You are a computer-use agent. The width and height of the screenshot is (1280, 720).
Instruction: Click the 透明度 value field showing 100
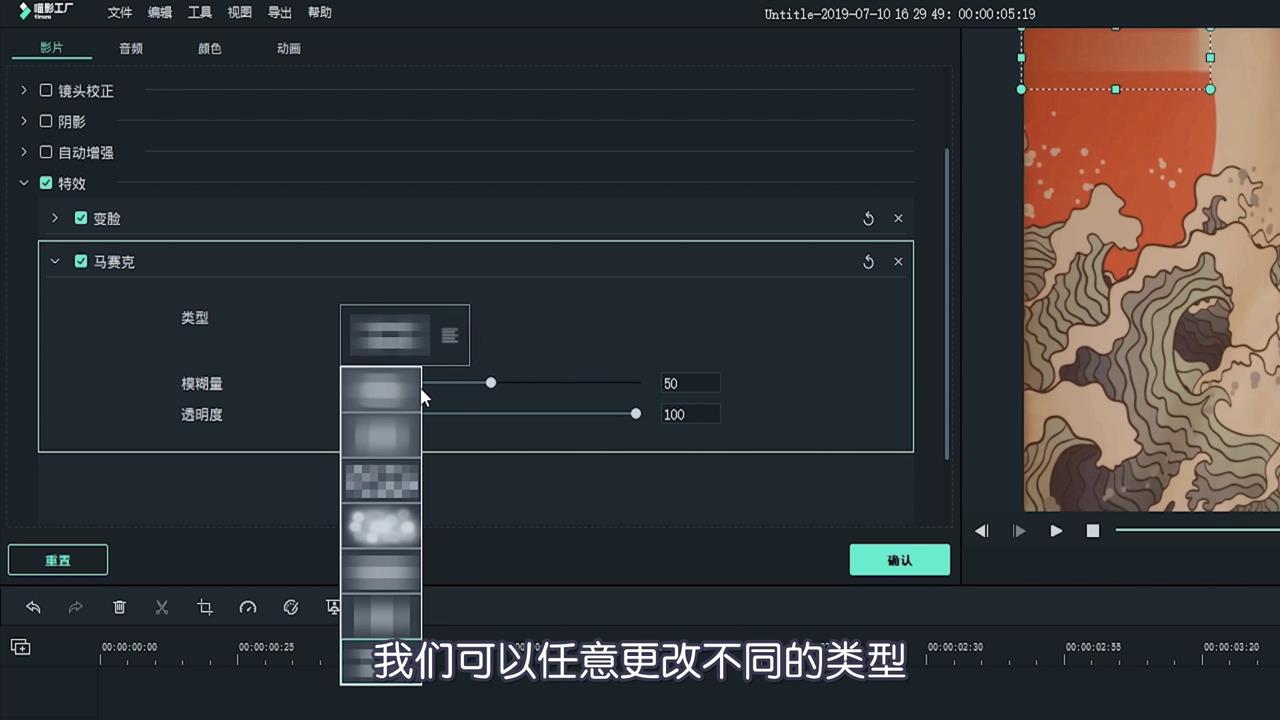[690, 414]
